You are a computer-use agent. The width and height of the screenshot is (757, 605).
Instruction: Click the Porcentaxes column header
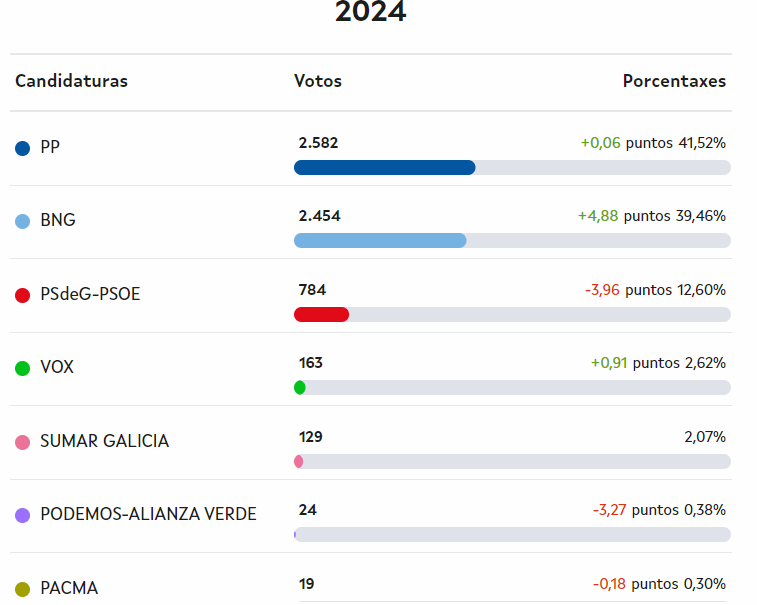(674, 81)
